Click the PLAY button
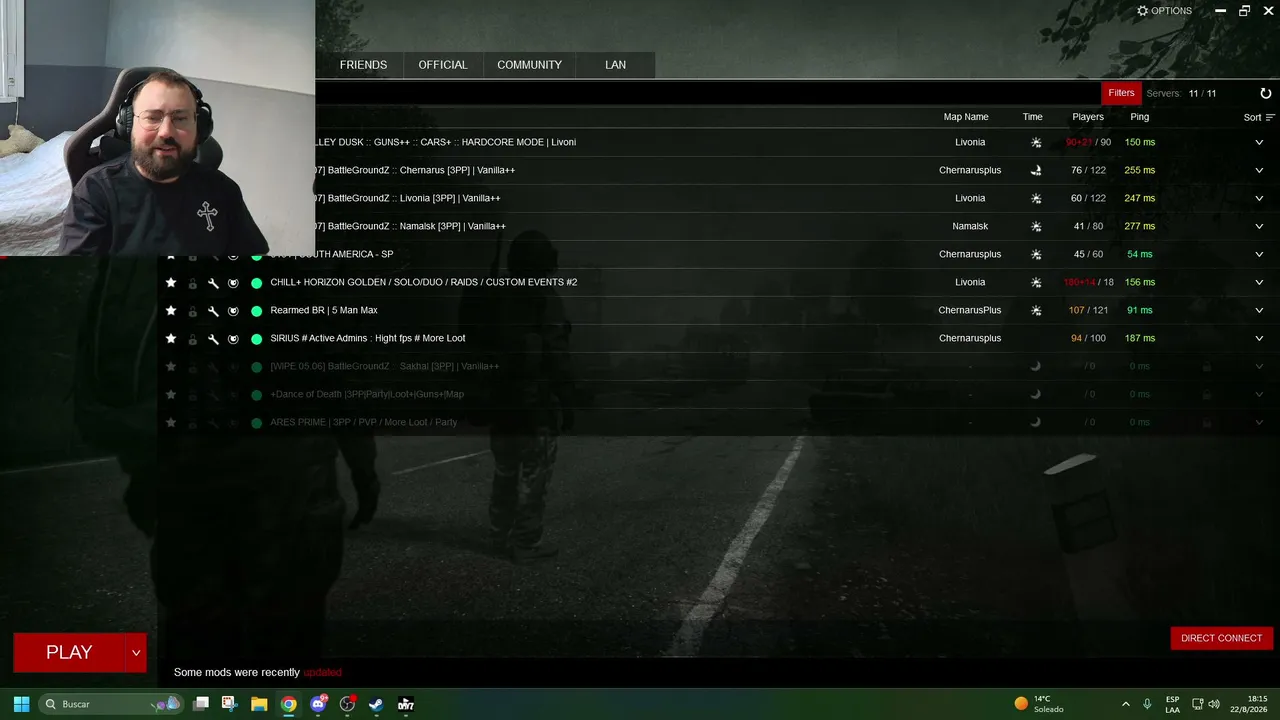Screen dimensions: 1280x720 (69, 652)
